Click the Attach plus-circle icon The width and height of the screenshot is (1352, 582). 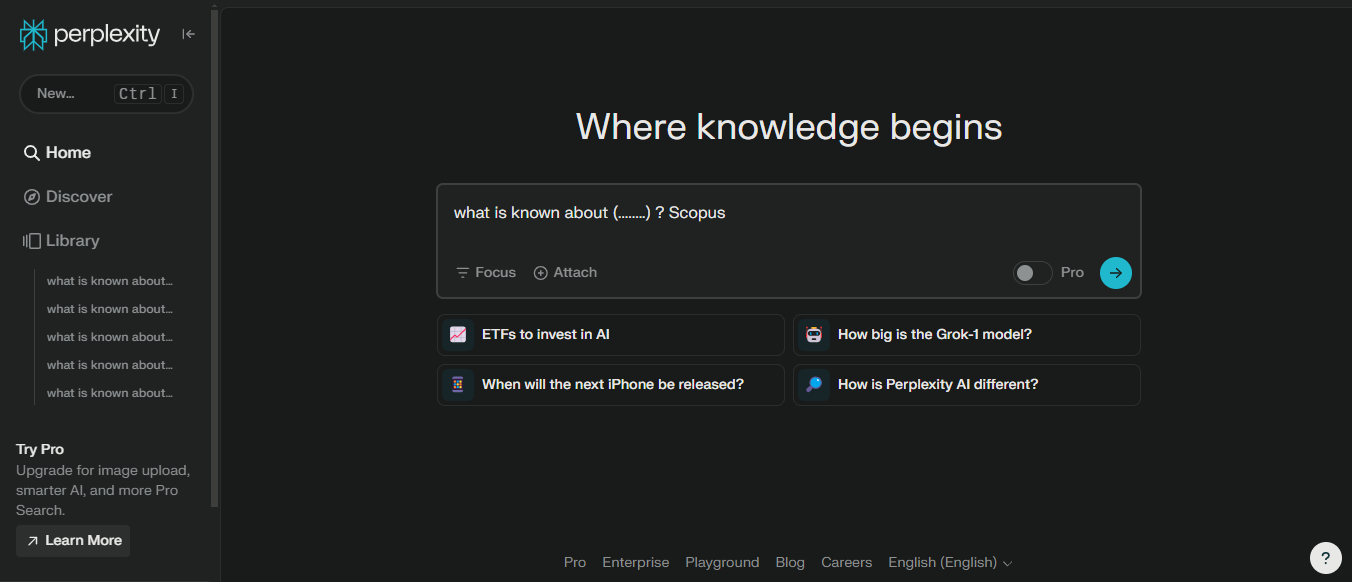541,273
